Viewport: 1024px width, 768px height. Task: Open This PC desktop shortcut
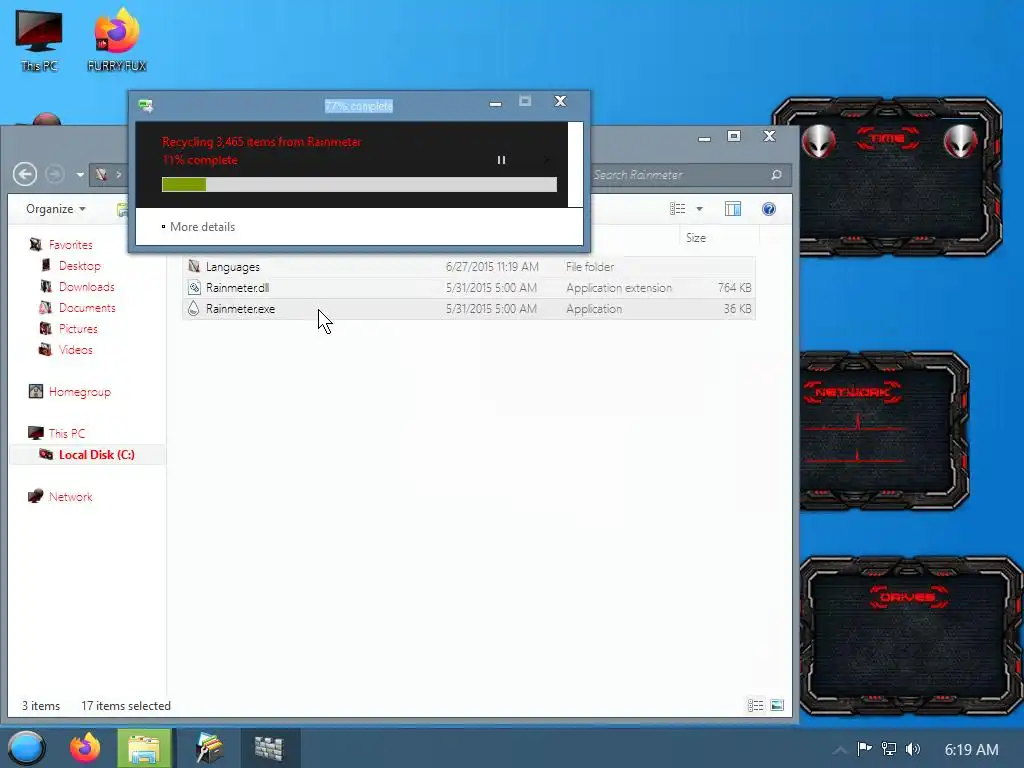coord(39,40)
